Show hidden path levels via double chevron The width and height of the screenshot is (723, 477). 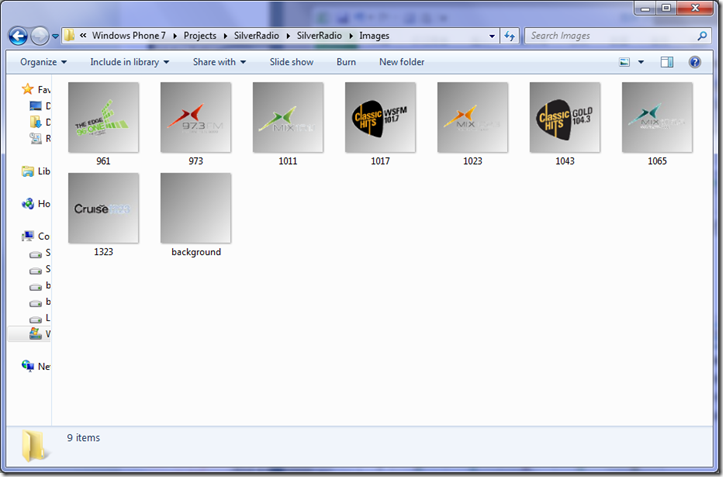tap(83, 36)
